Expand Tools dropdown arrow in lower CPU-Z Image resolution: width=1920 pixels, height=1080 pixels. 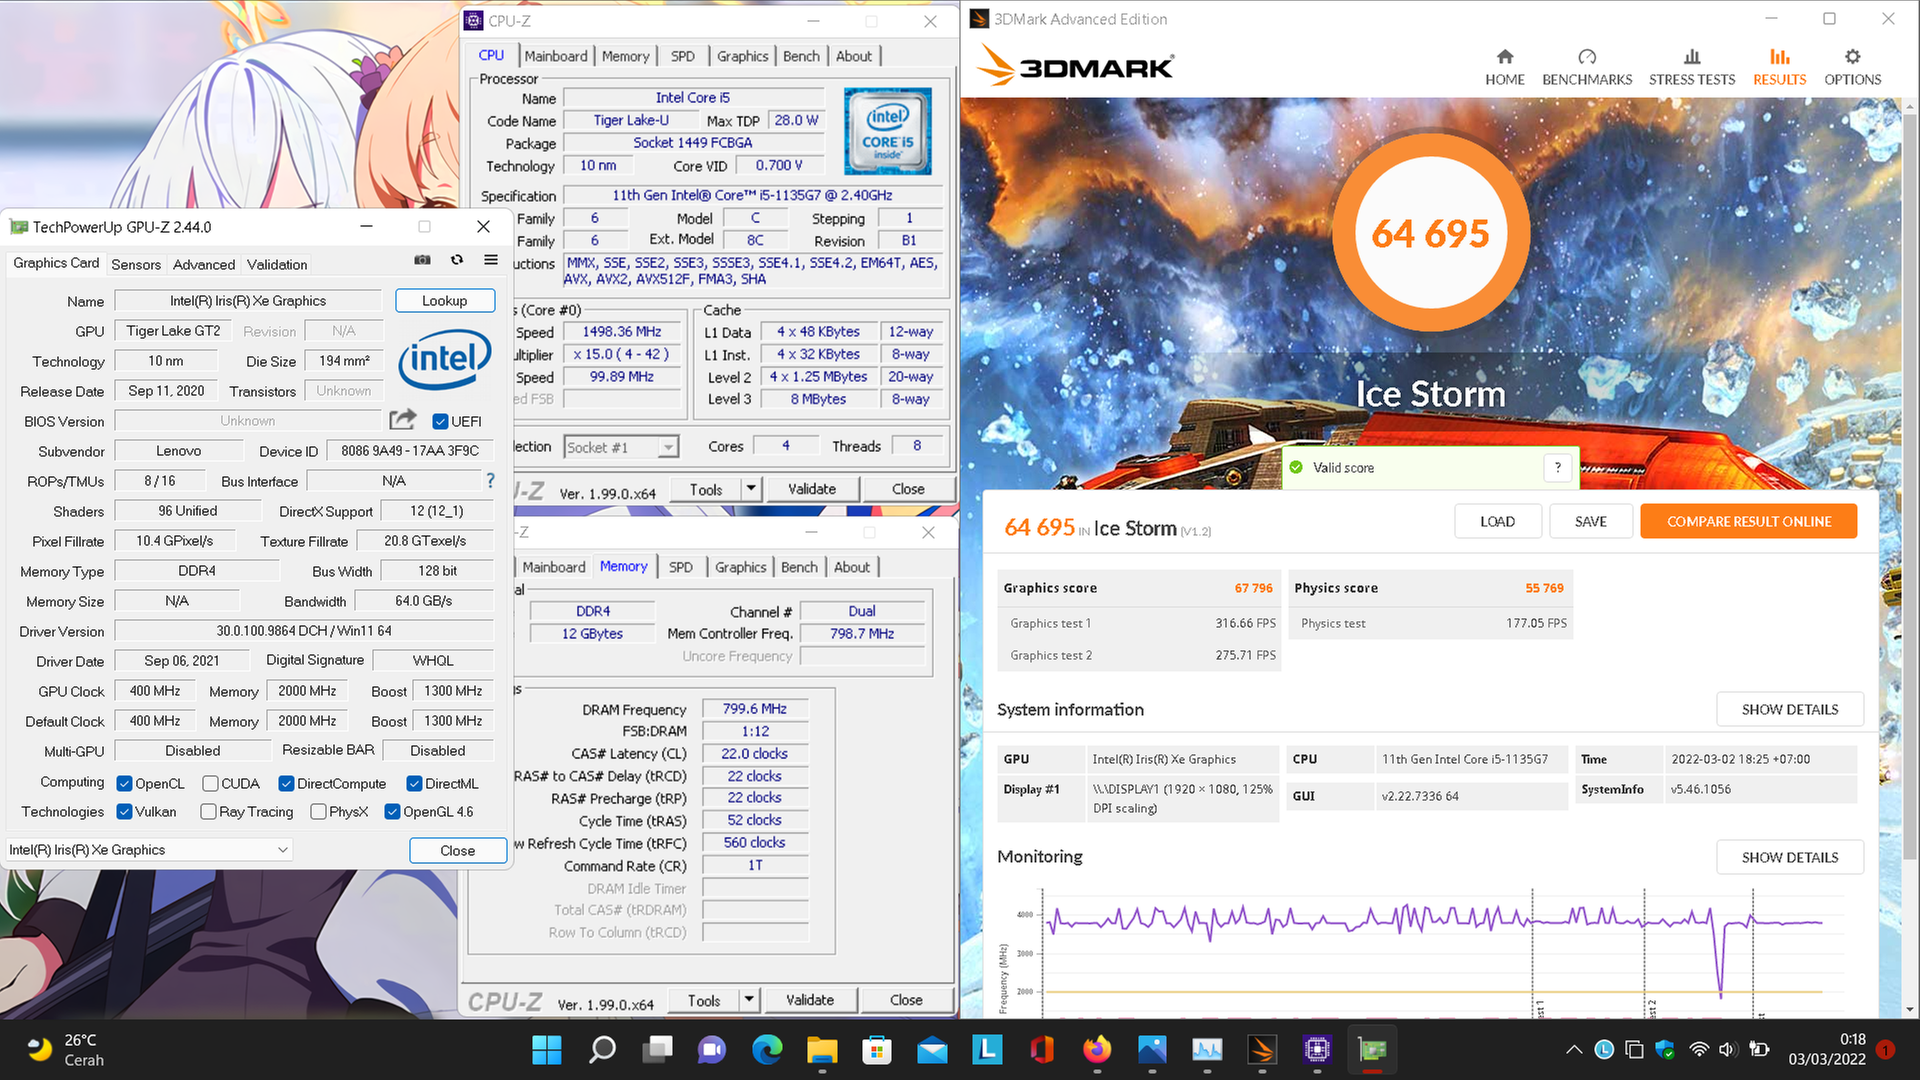click(749, 1000)
